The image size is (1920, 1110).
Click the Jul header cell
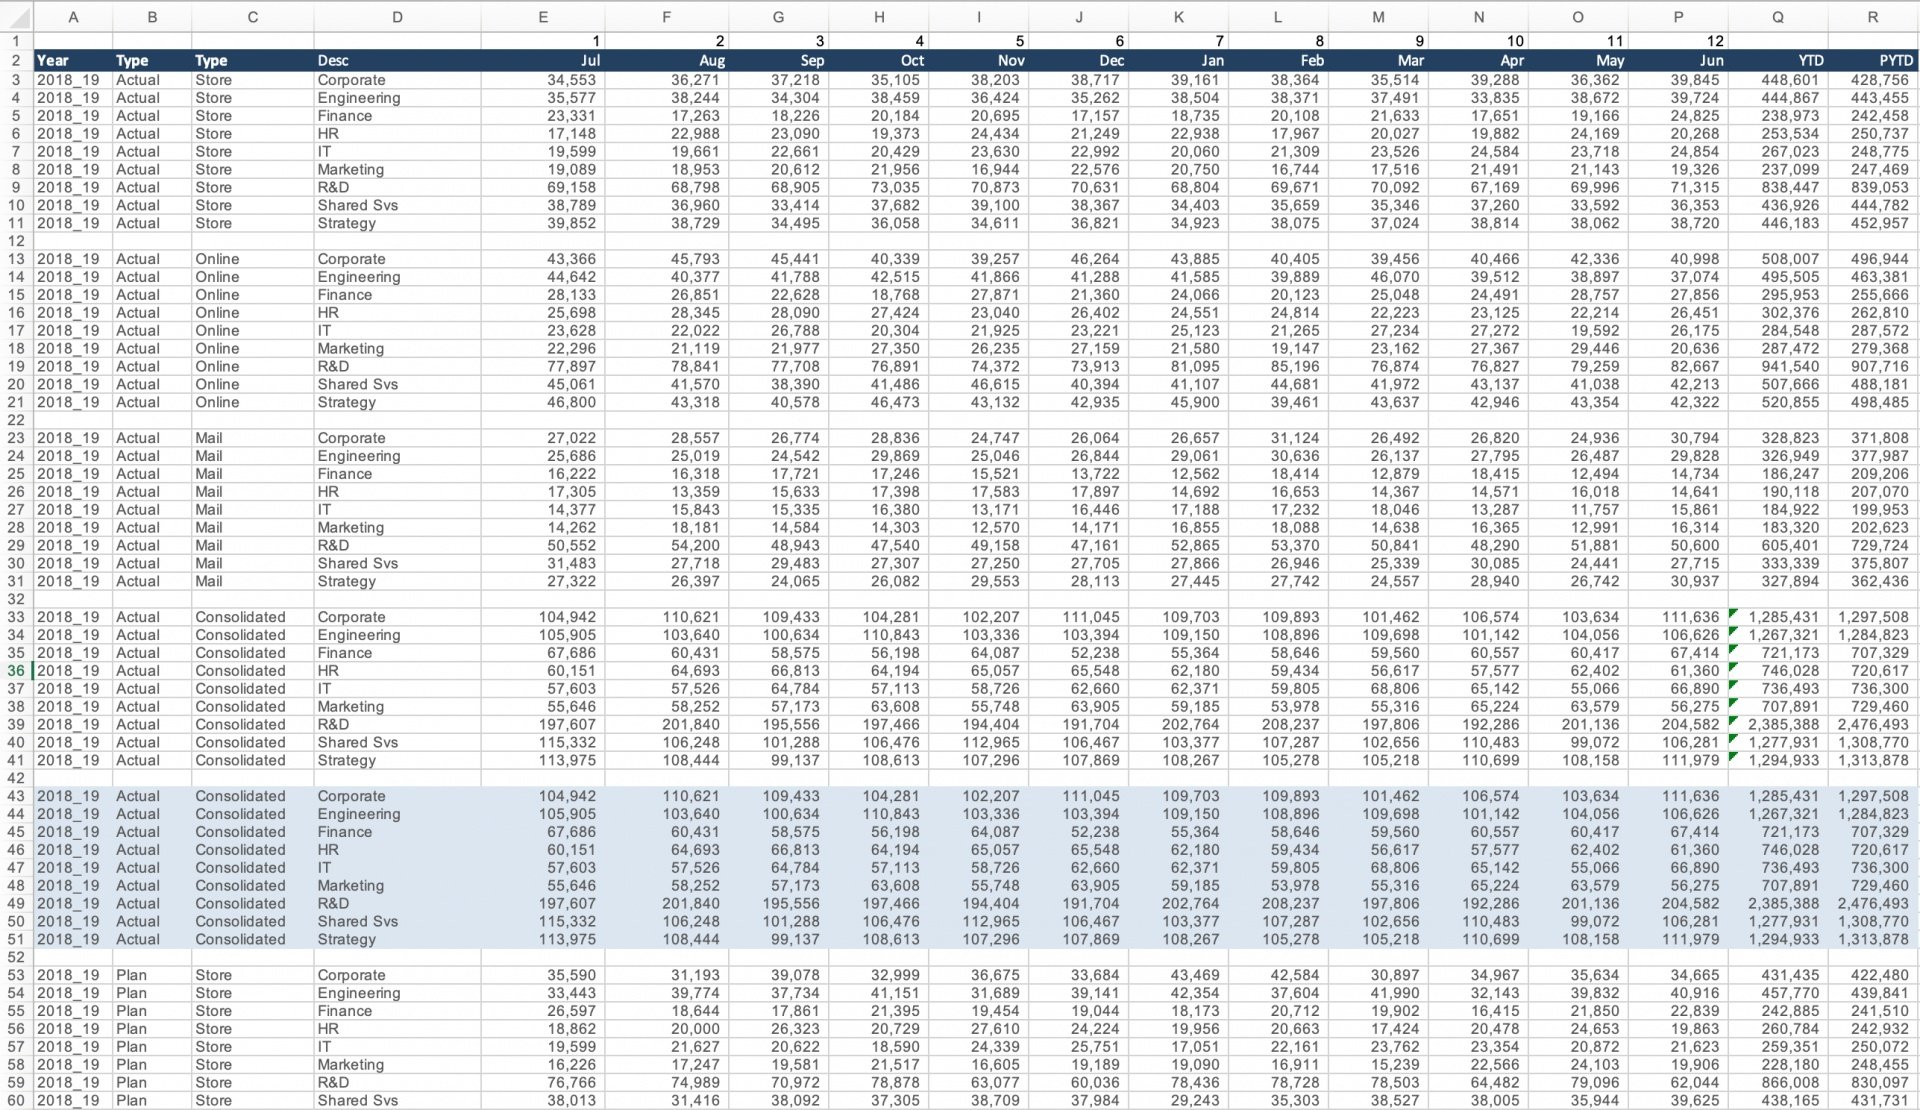[x=542, y=61]
